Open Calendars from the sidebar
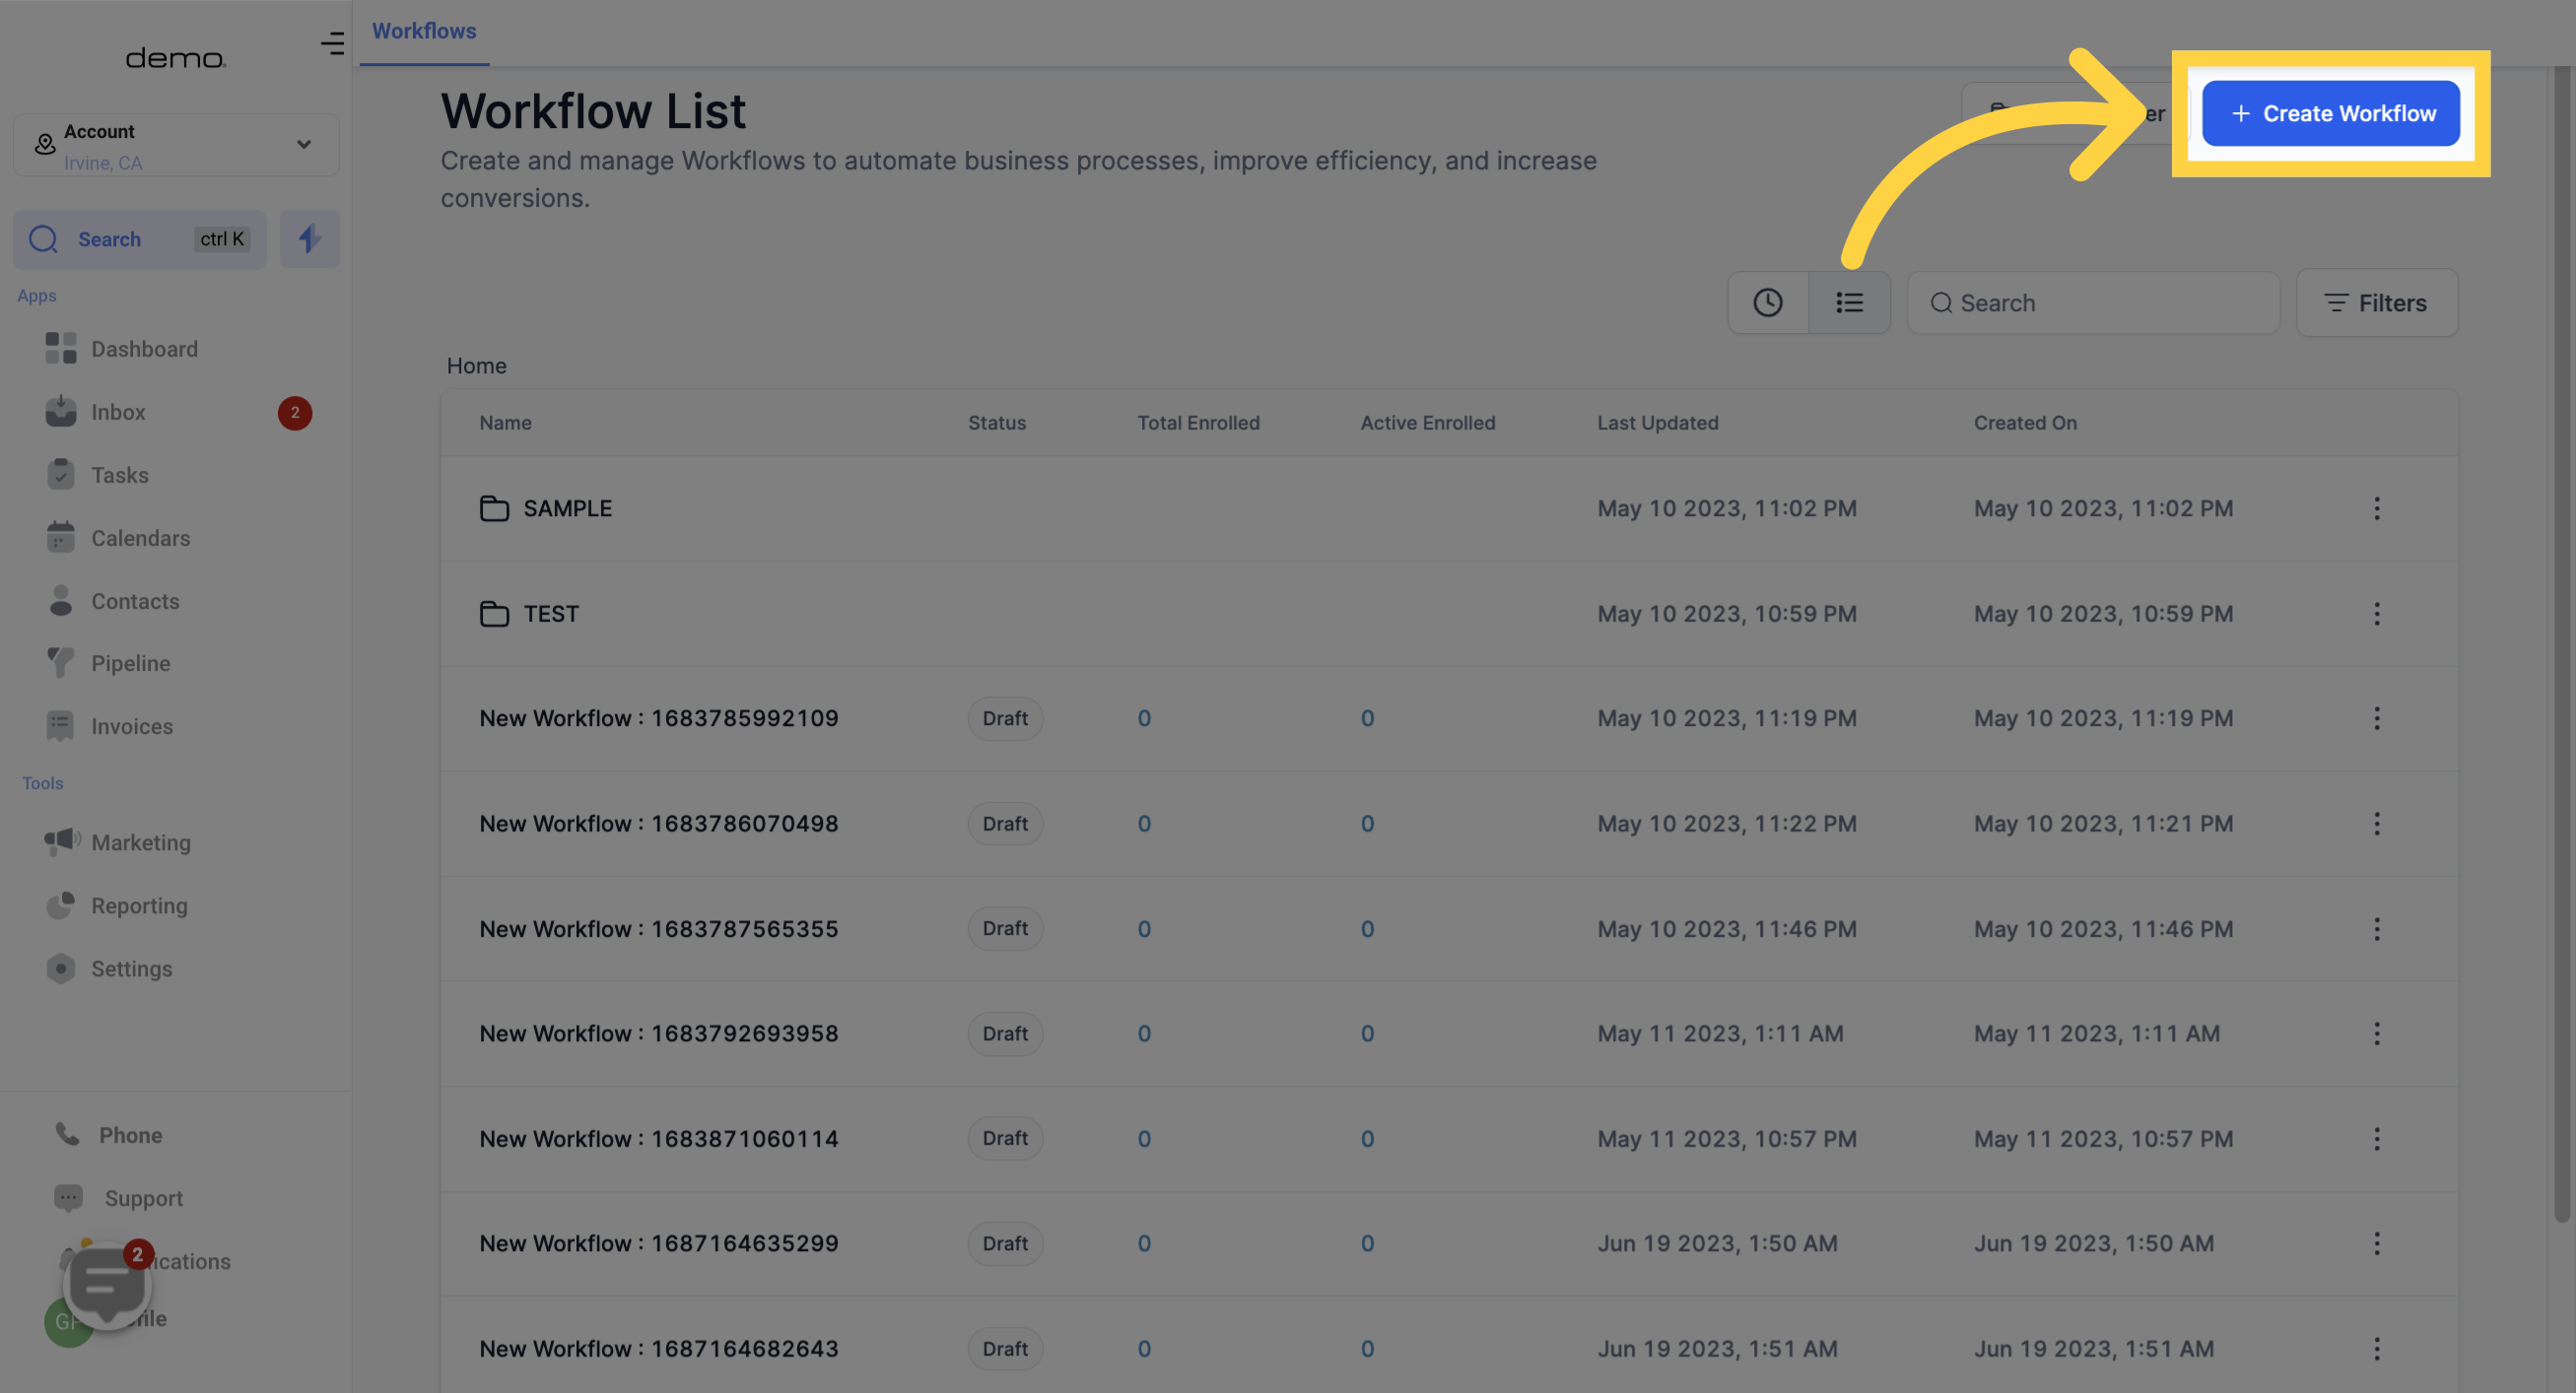Viewport: 2576px width, 1393px height. pos(118,538)
